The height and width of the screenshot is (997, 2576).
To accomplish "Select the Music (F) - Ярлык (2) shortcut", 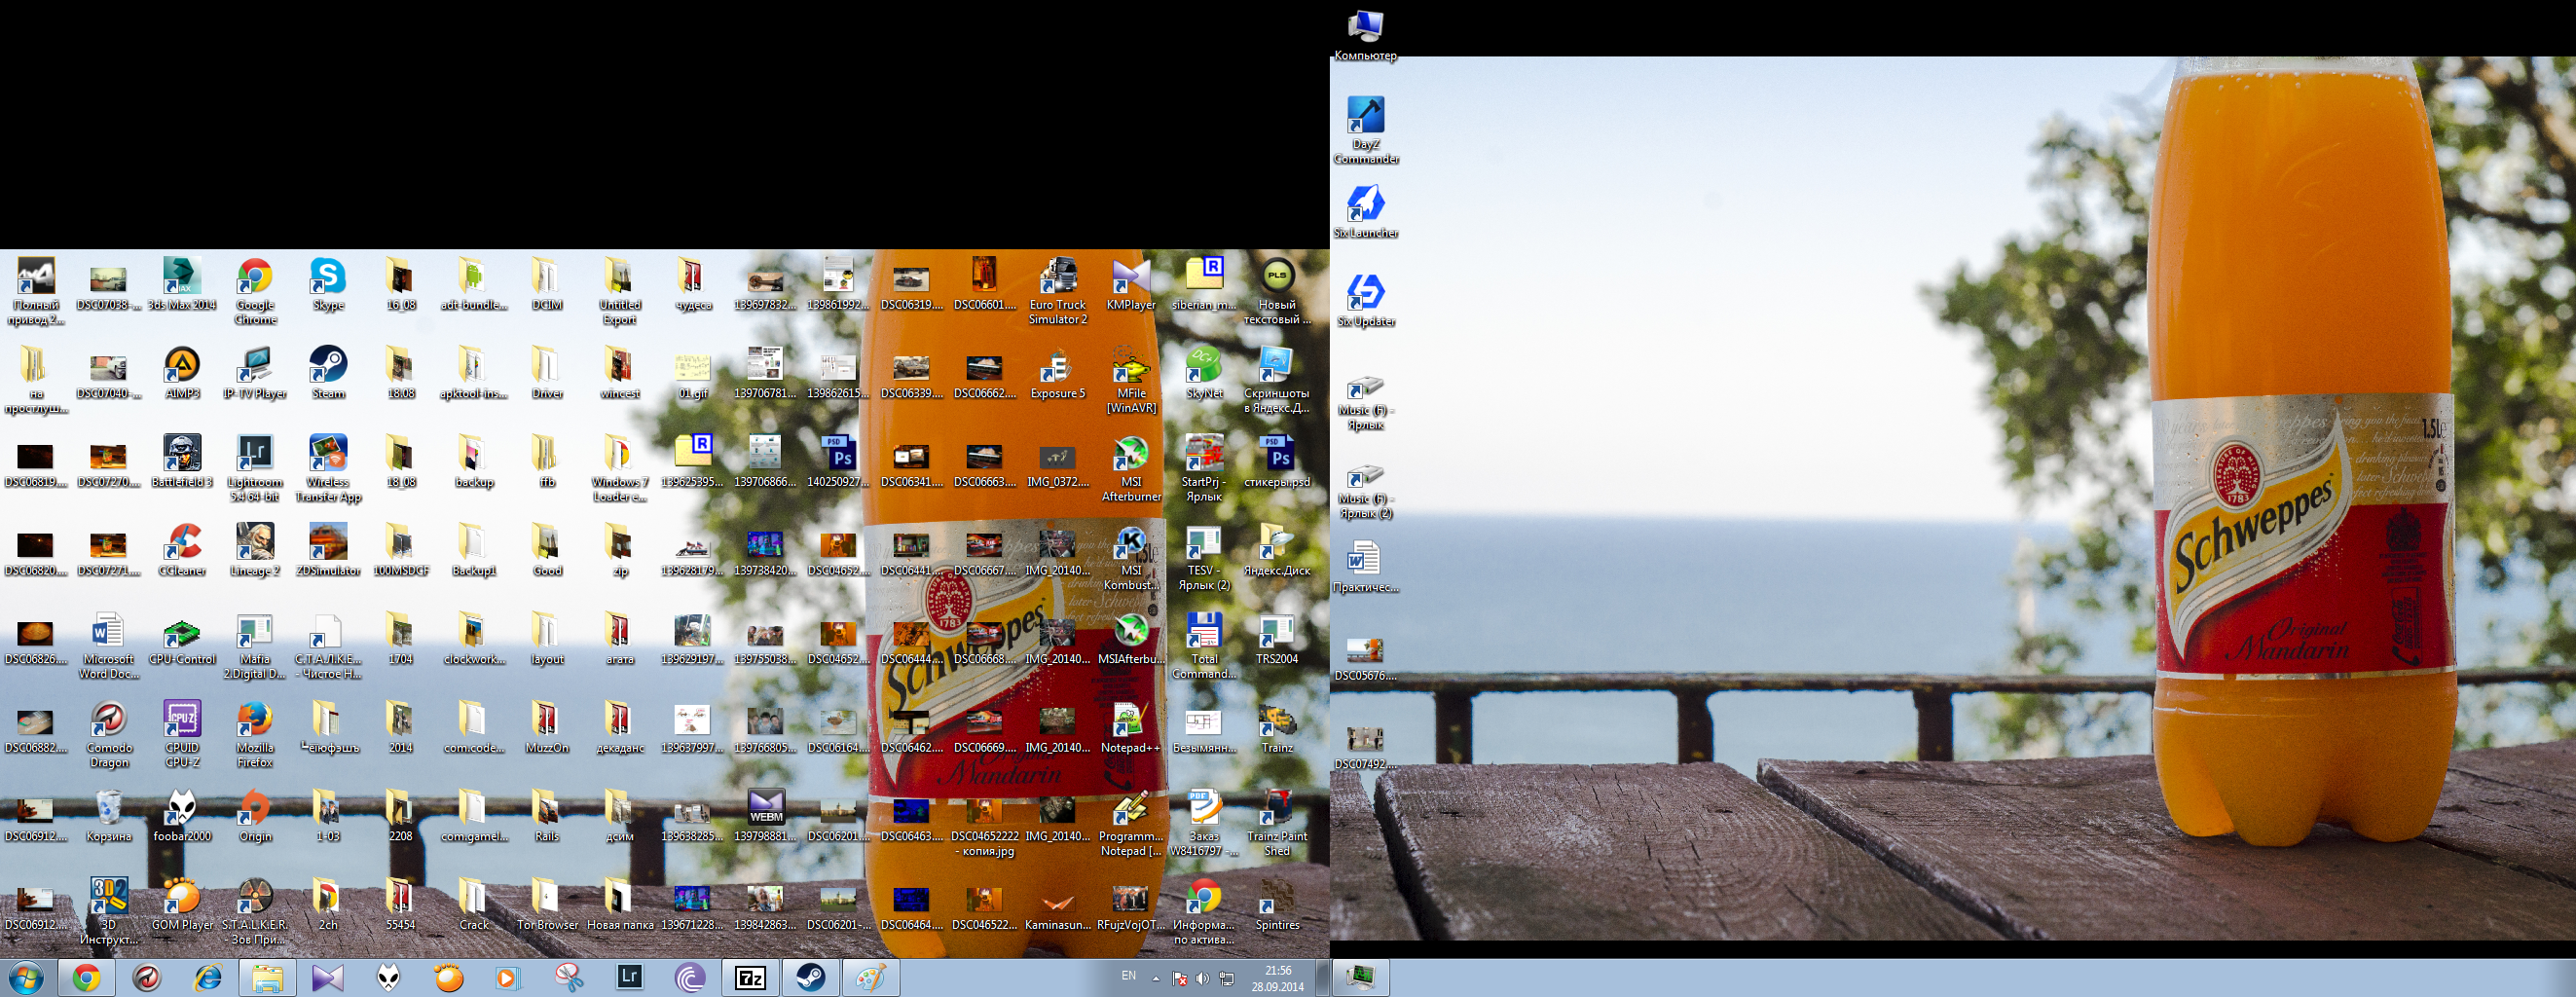I will coord(1365,492).
